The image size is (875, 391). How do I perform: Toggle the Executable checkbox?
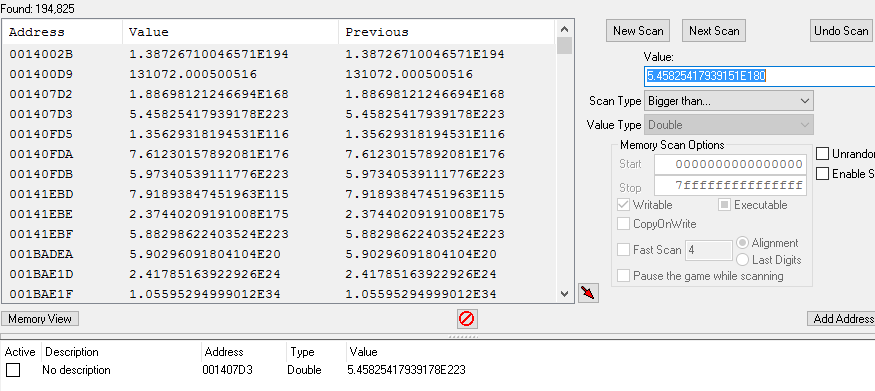pos(724,205)
